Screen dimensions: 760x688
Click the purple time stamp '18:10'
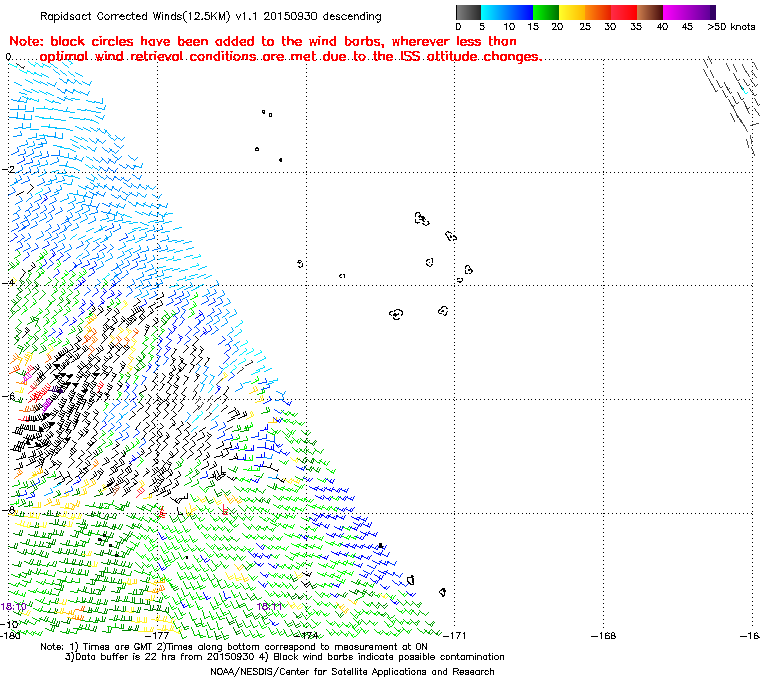(14, 607)
